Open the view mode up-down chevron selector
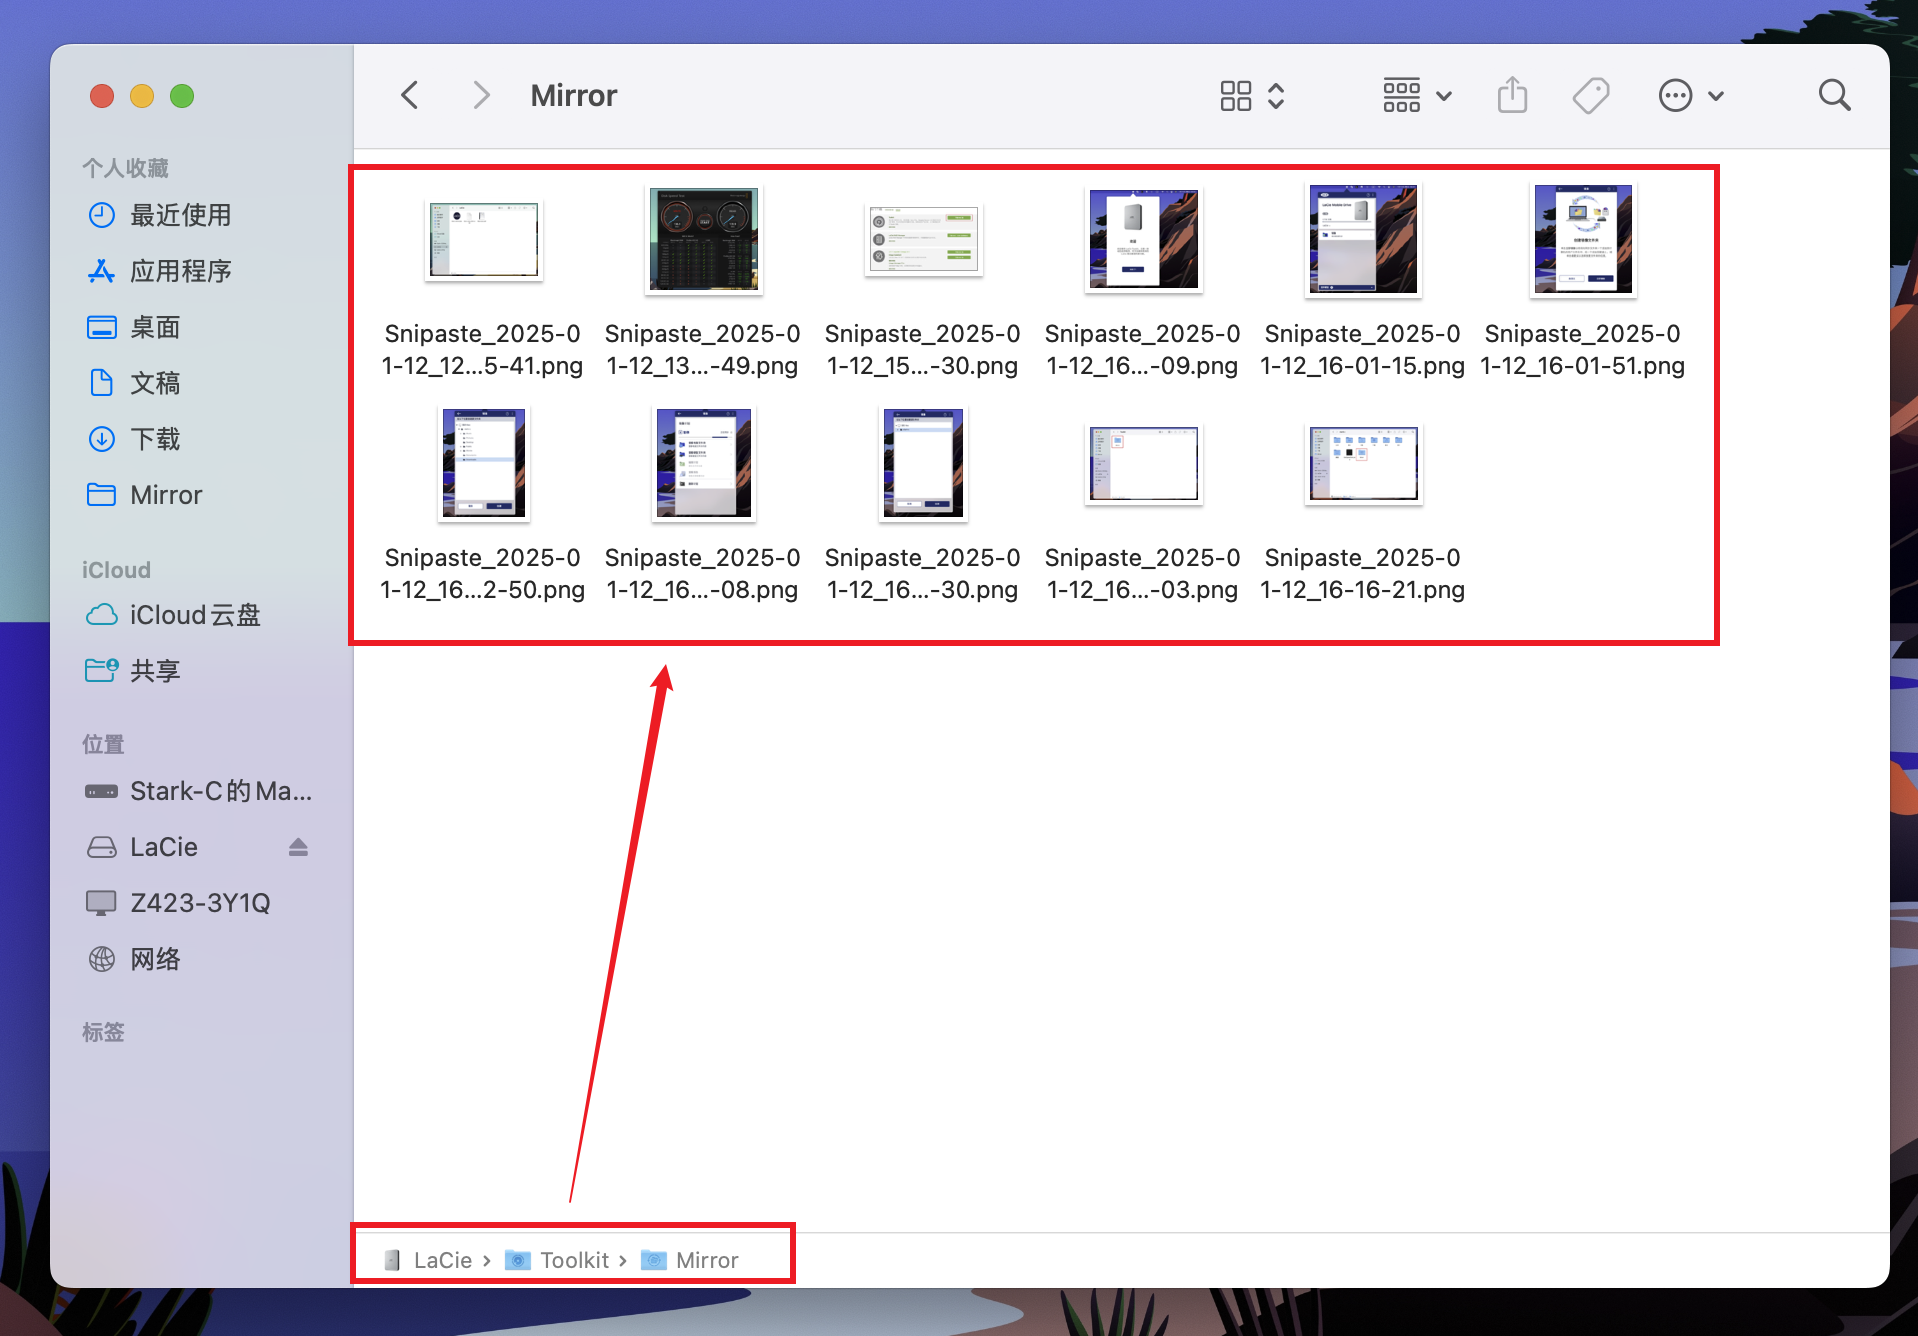Viewport: 1918px width, 1336px height. click(1276, 96)
